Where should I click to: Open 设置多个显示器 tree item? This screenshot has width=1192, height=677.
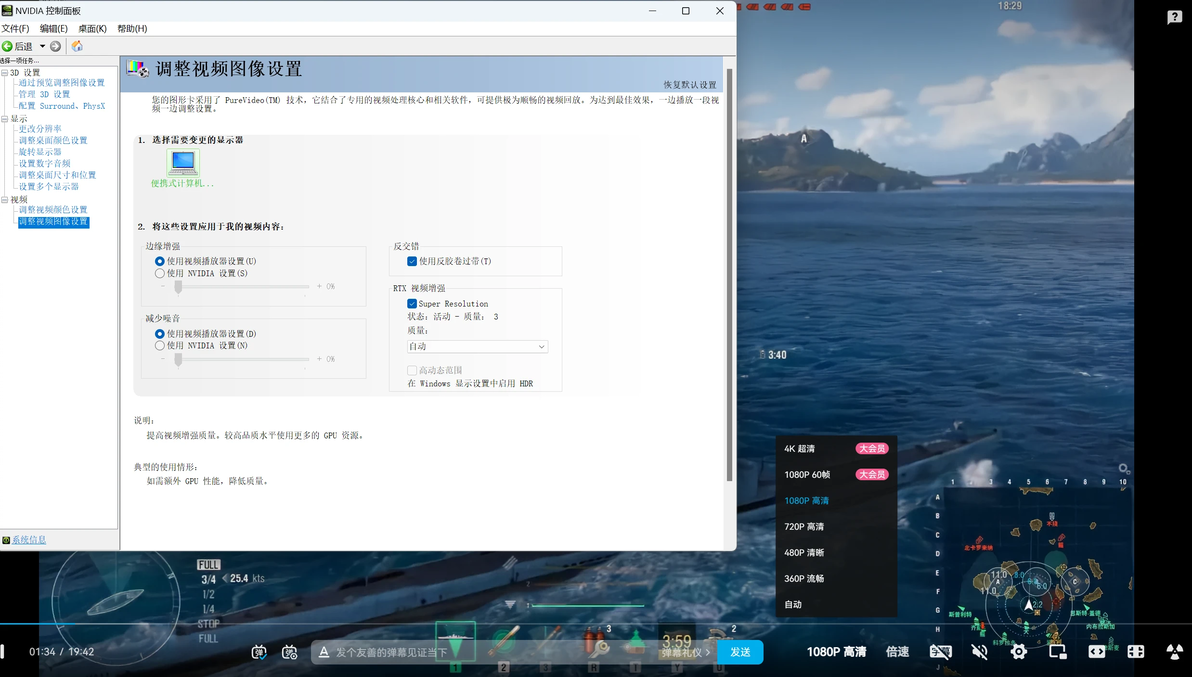[49, 186]
